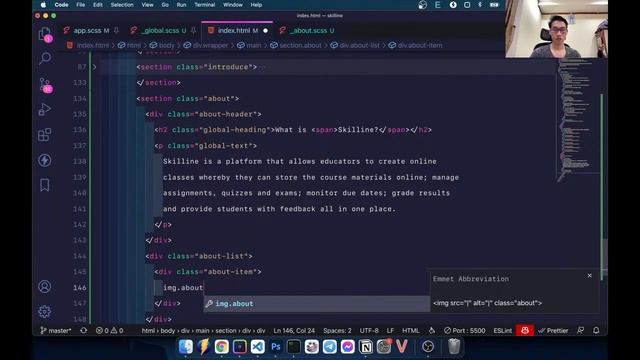
Task: Switch to _global.scss tab
Action: (160, 31)
